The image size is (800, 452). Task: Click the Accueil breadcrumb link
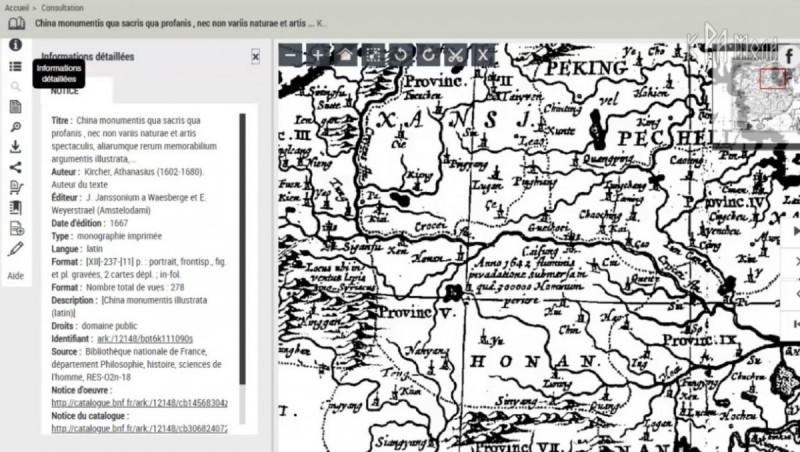click(x=17, y=7)
